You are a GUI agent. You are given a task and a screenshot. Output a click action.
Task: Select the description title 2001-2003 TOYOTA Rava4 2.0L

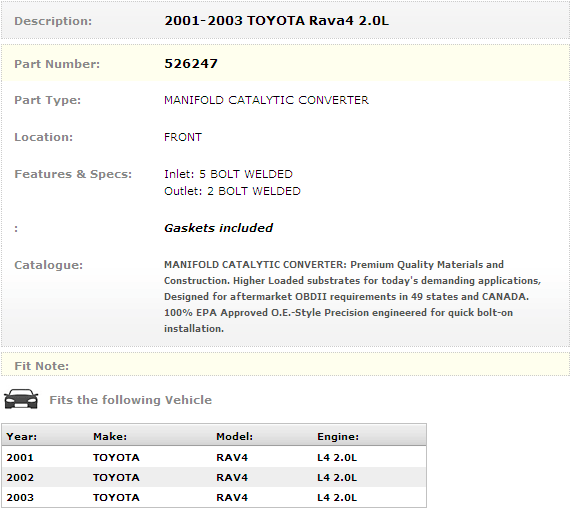coord(277,21)
